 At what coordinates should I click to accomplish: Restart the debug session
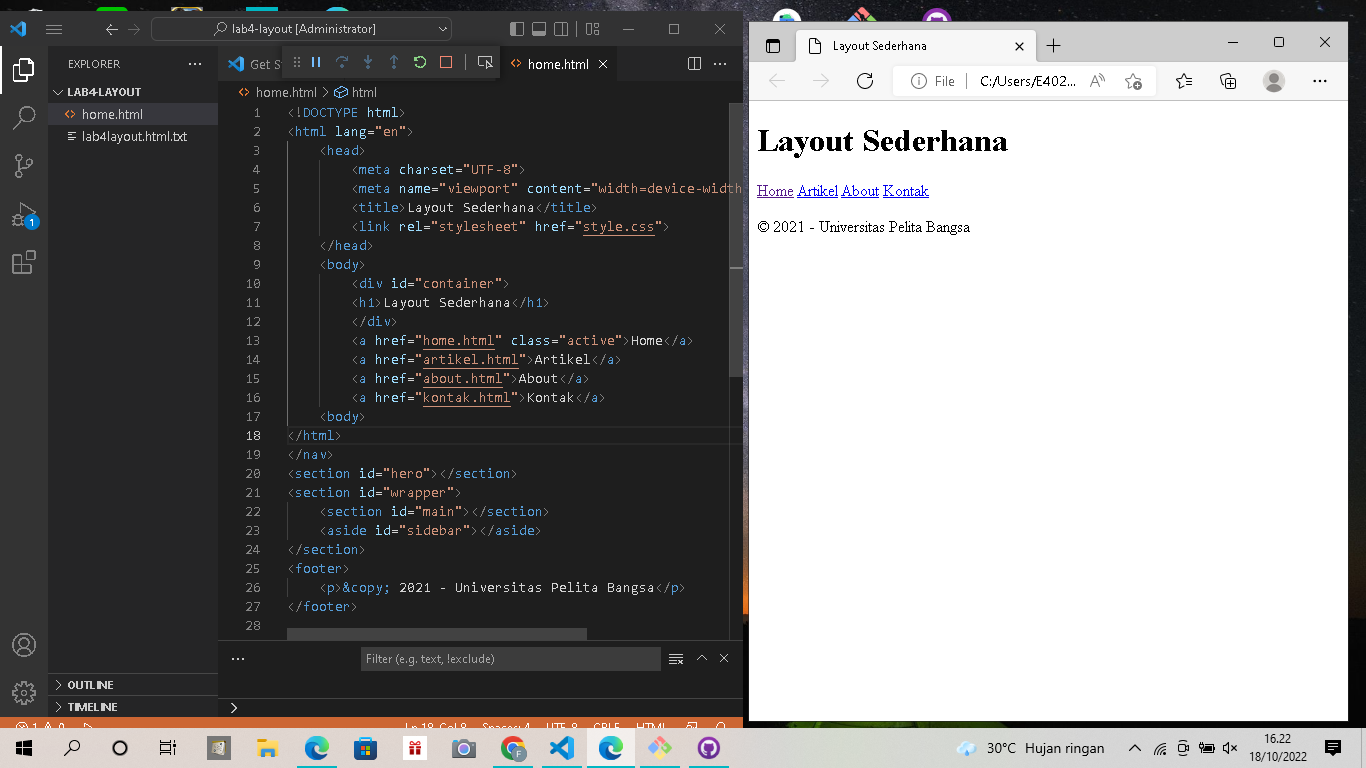point(419,62)
